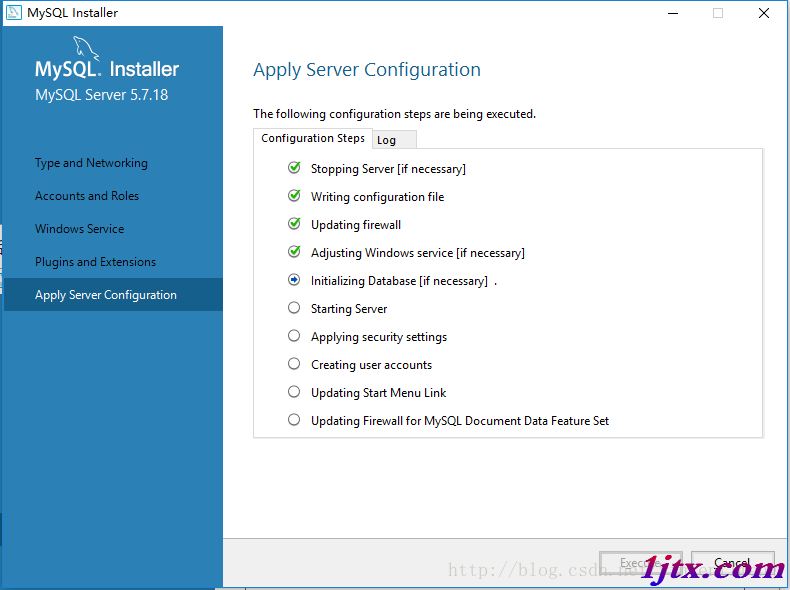Image resolution: width=790 pixels, height=590 pixels.
Task: Click green checkmark beside Adjusting Windows service
Action: [294, 251]
